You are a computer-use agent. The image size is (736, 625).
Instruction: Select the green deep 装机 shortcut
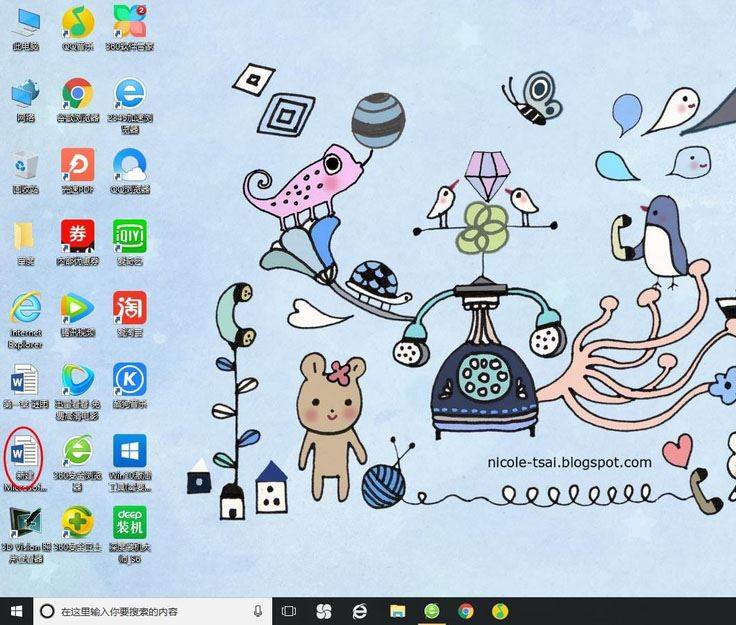click(x=130, y=535)
